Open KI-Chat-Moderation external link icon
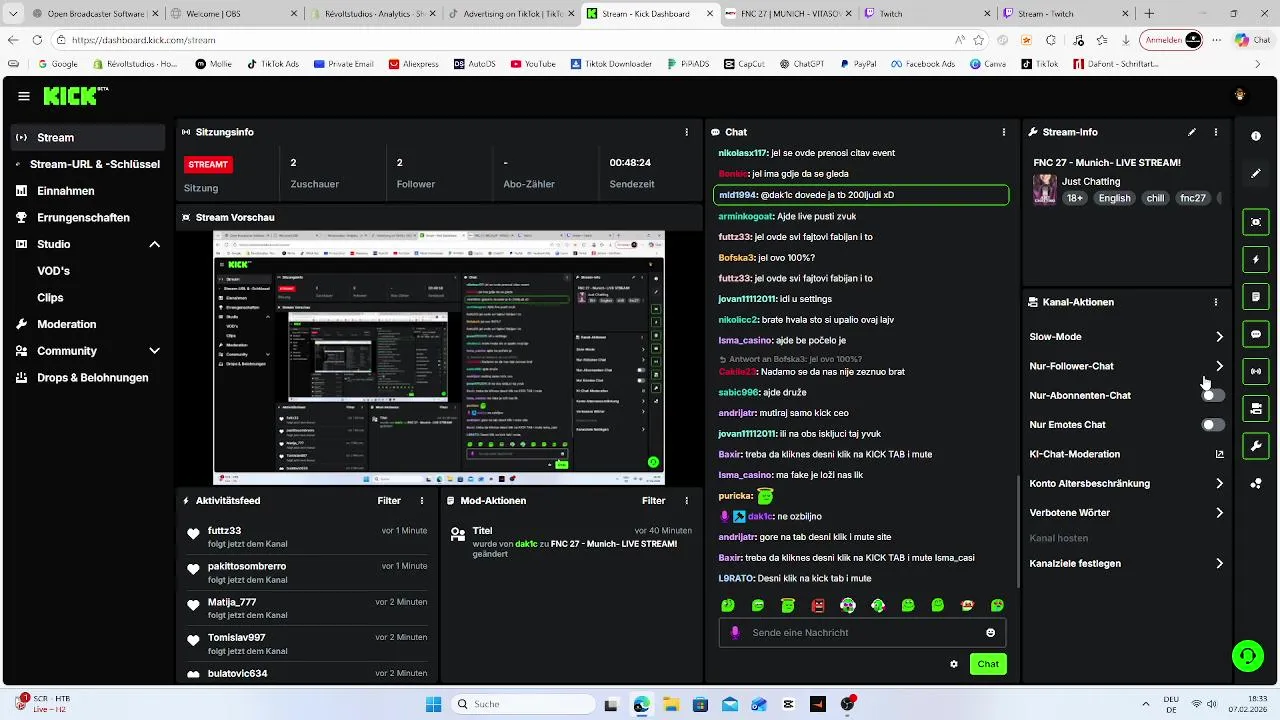Image resolution: width=1280 pixels, height=720 pixels. tap(1219, 454)
